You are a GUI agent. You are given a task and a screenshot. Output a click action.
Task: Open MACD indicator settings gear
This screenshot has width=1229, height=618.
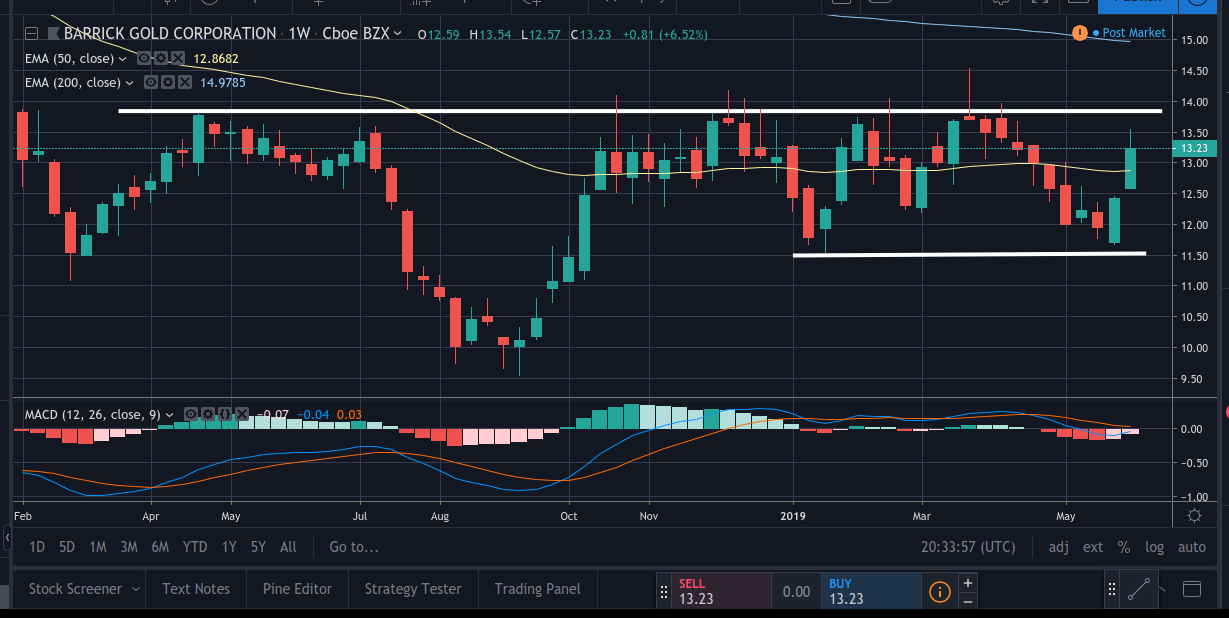tap(207, 414)
